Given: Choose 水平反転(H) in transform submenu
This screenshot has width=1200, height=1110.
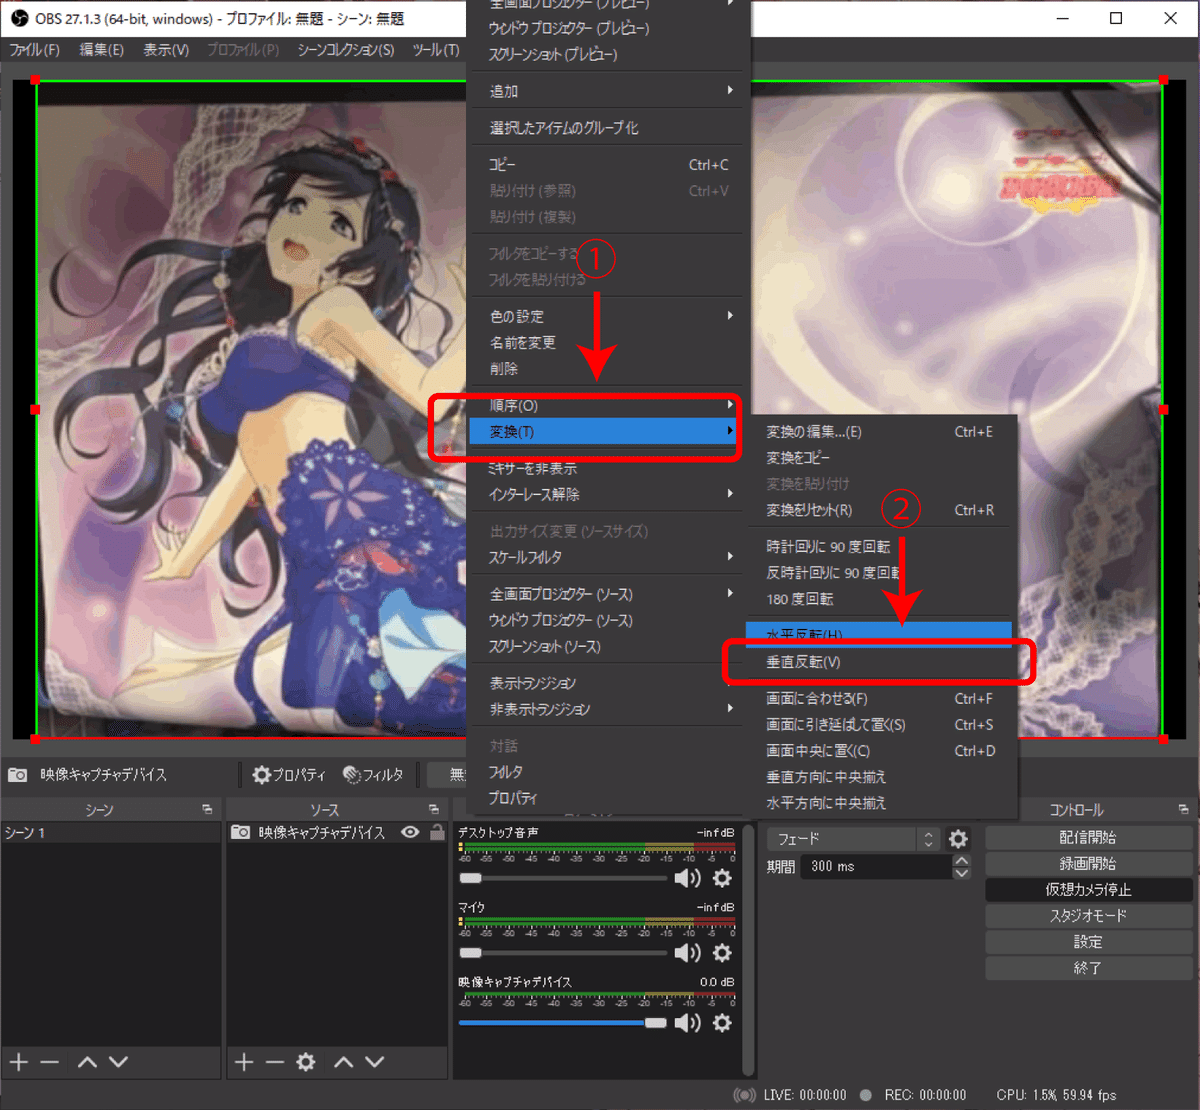Looking at the screenshot, I should click(x=879, y=634).
